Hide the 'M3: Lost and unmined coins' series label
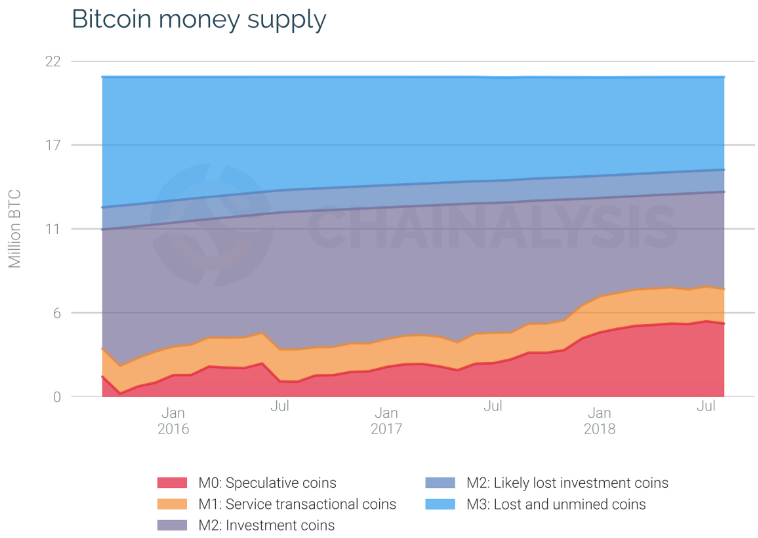This screenshot has height=538, width=758. pos(542,504)
